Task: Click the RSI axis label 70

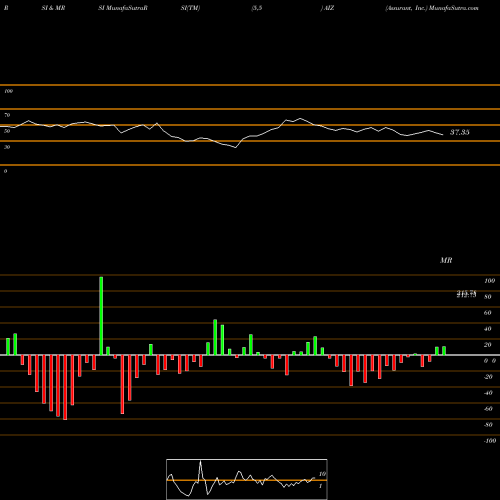Action: 7,115
